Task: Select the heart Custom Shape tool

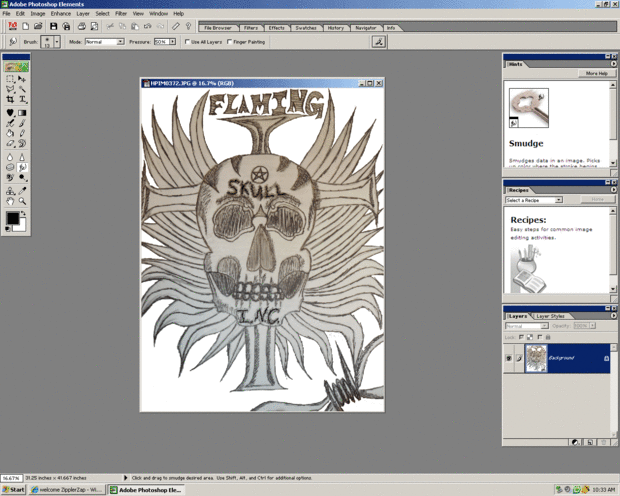Action: click(10, 113)
